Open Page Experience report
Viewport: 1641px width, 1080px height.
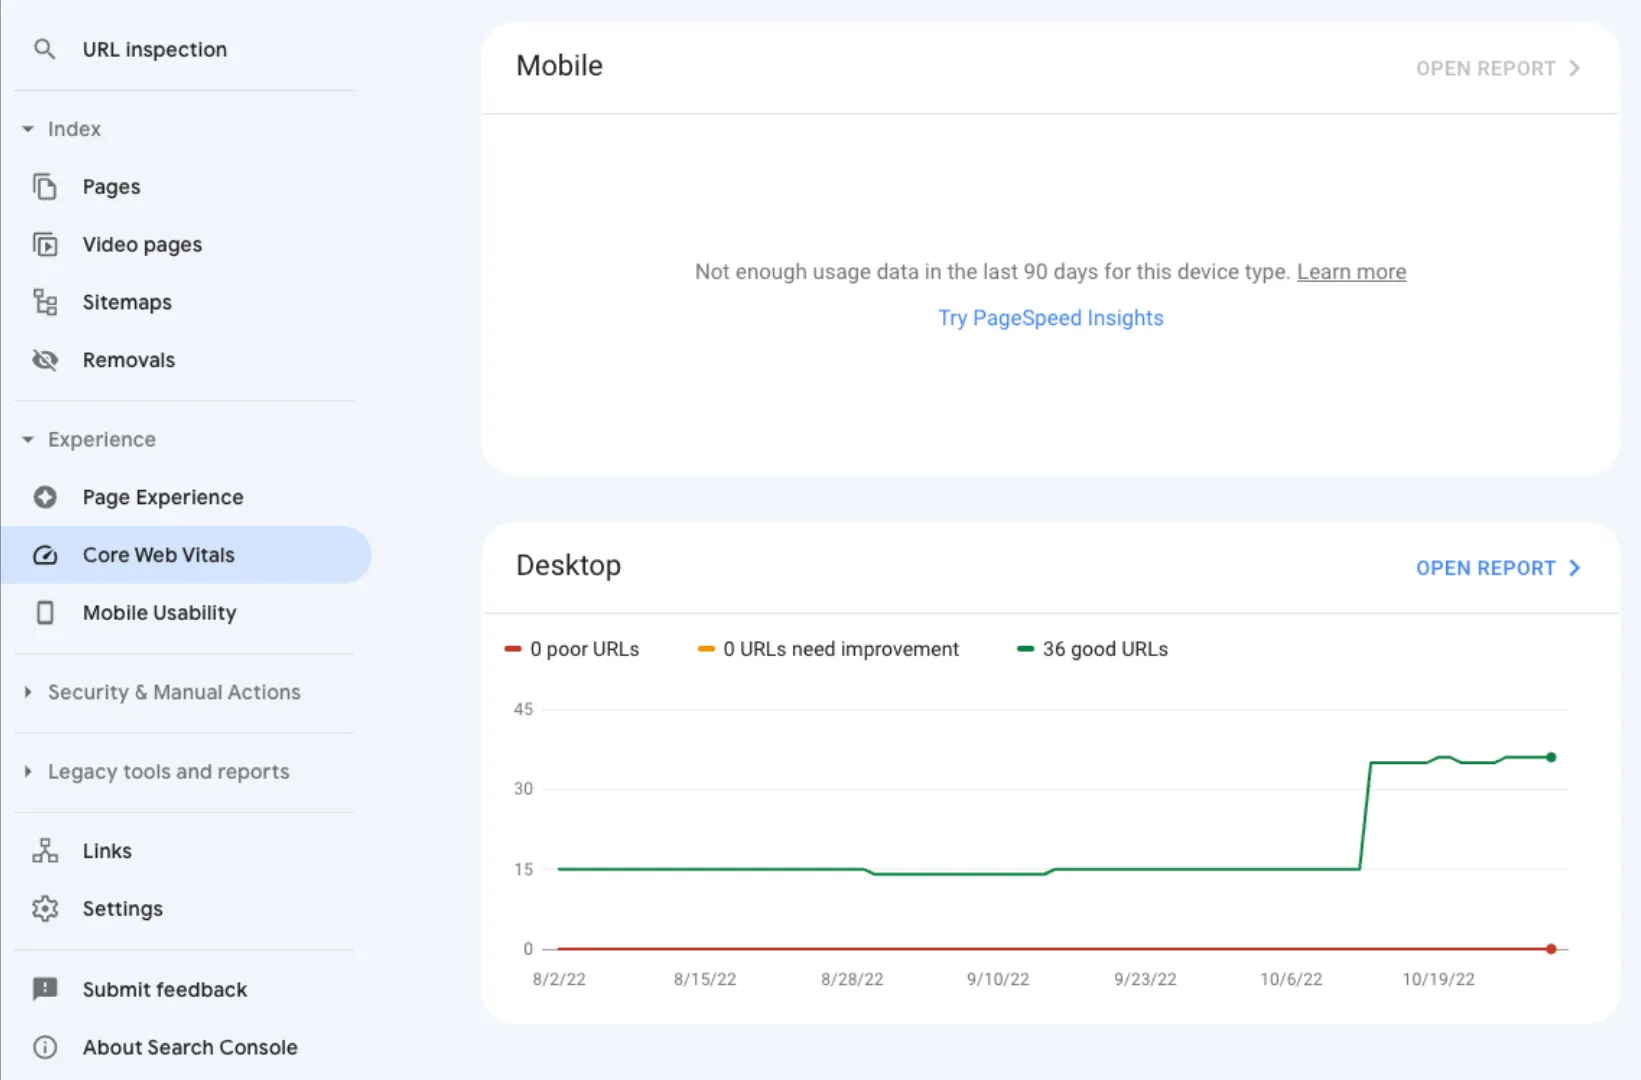(x=186, y=497)
